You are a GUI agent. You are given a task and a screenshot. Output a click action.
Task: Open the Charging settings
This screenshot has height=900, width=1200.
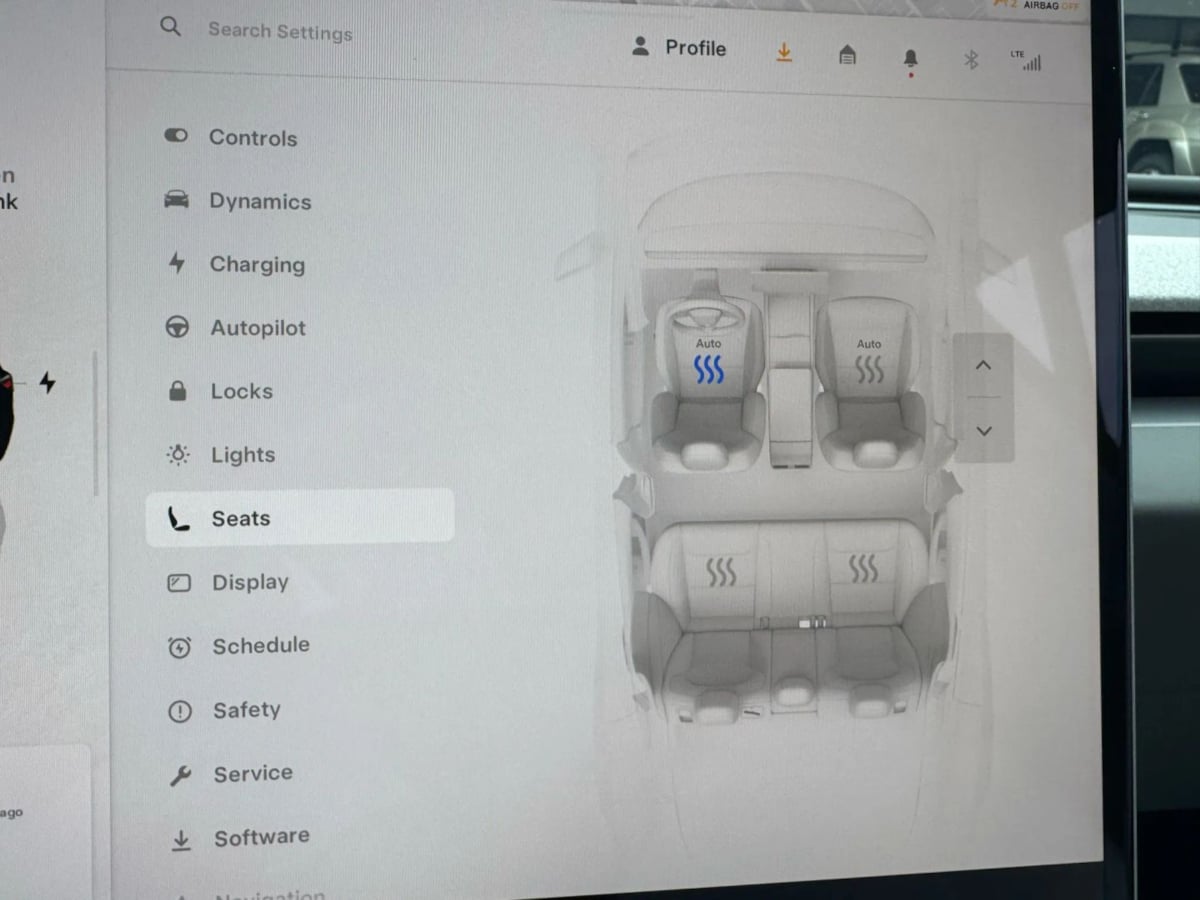point(256,265)
